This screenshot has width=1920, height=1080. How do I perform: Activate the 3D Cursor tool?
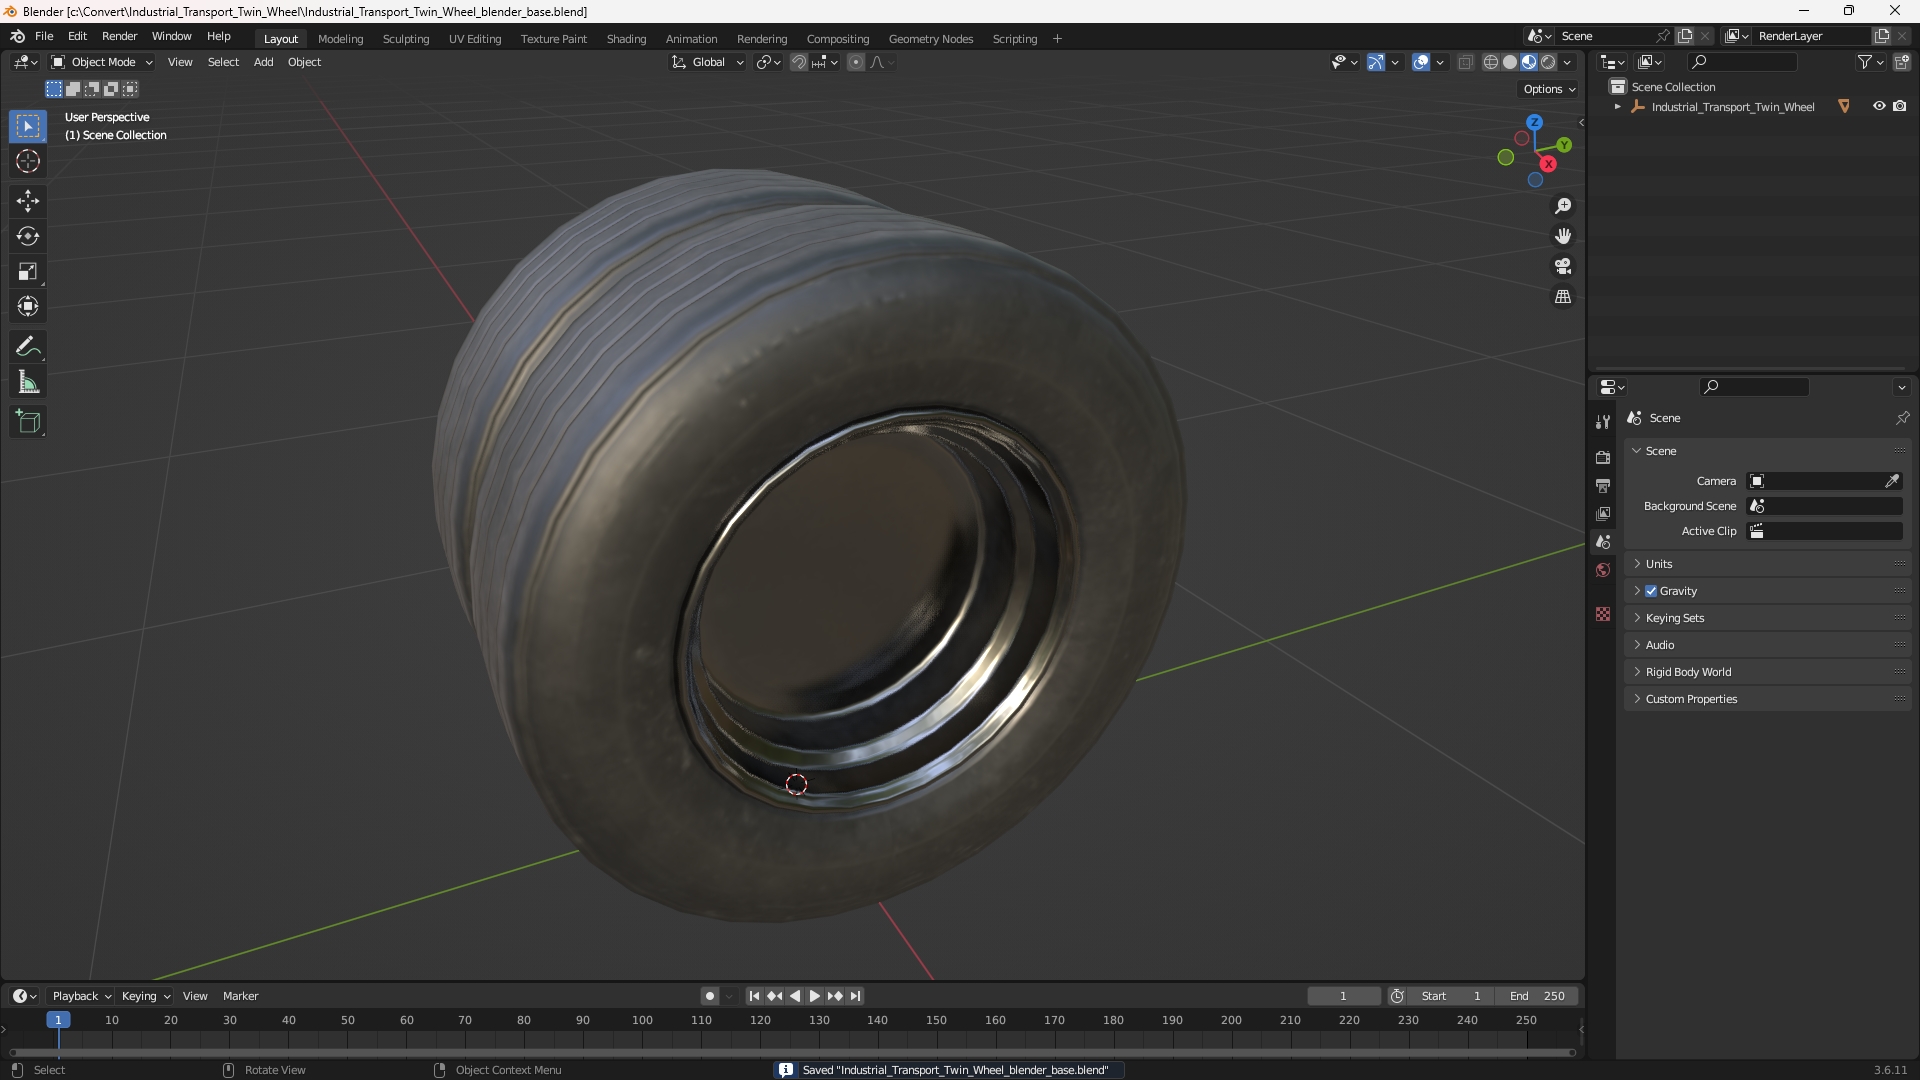[28, 161]
